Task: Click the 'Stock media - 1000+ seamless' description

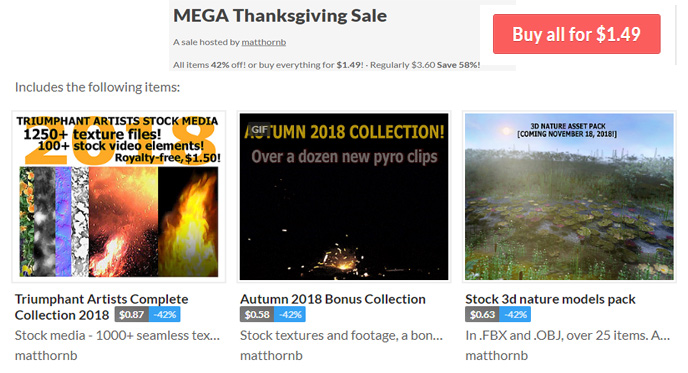Action: 117,335
